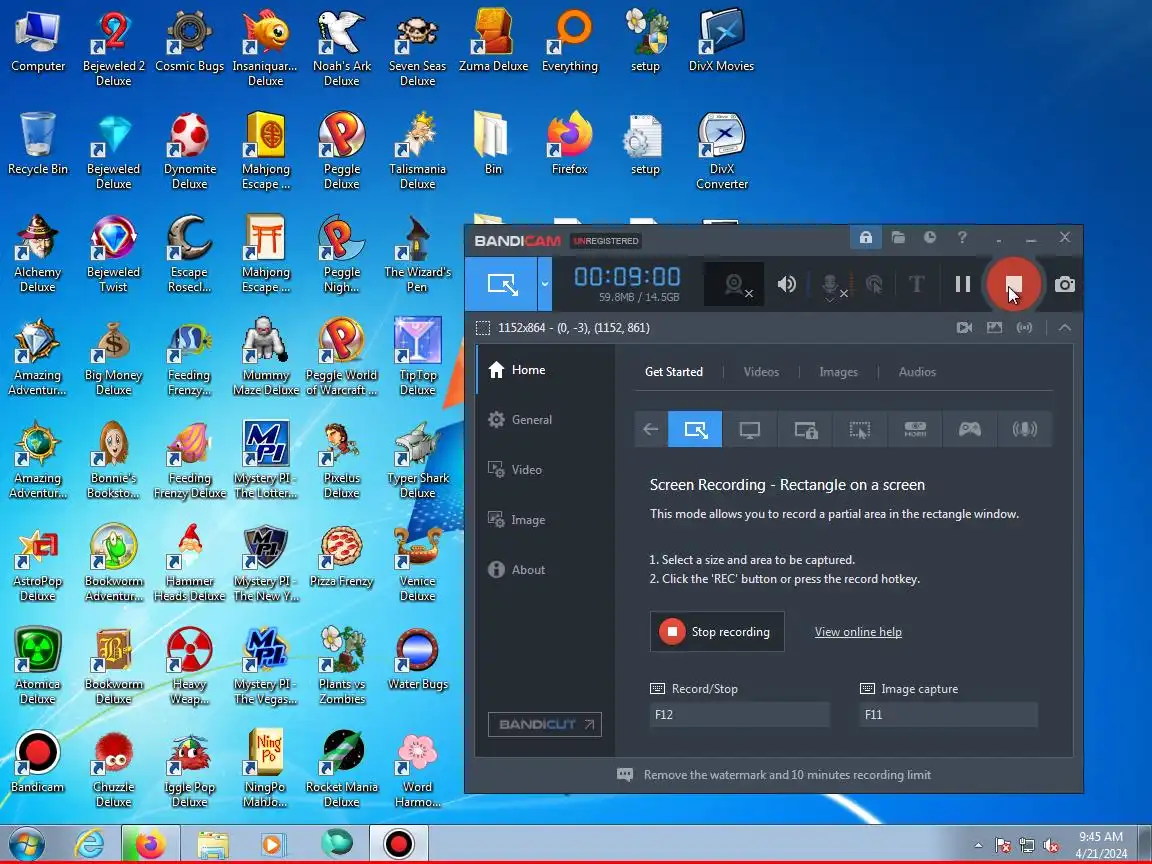Select the rectangle recording mode button
Image resolution: width=1152 pixels, height=864 pixels.
(x=502, y=284)
